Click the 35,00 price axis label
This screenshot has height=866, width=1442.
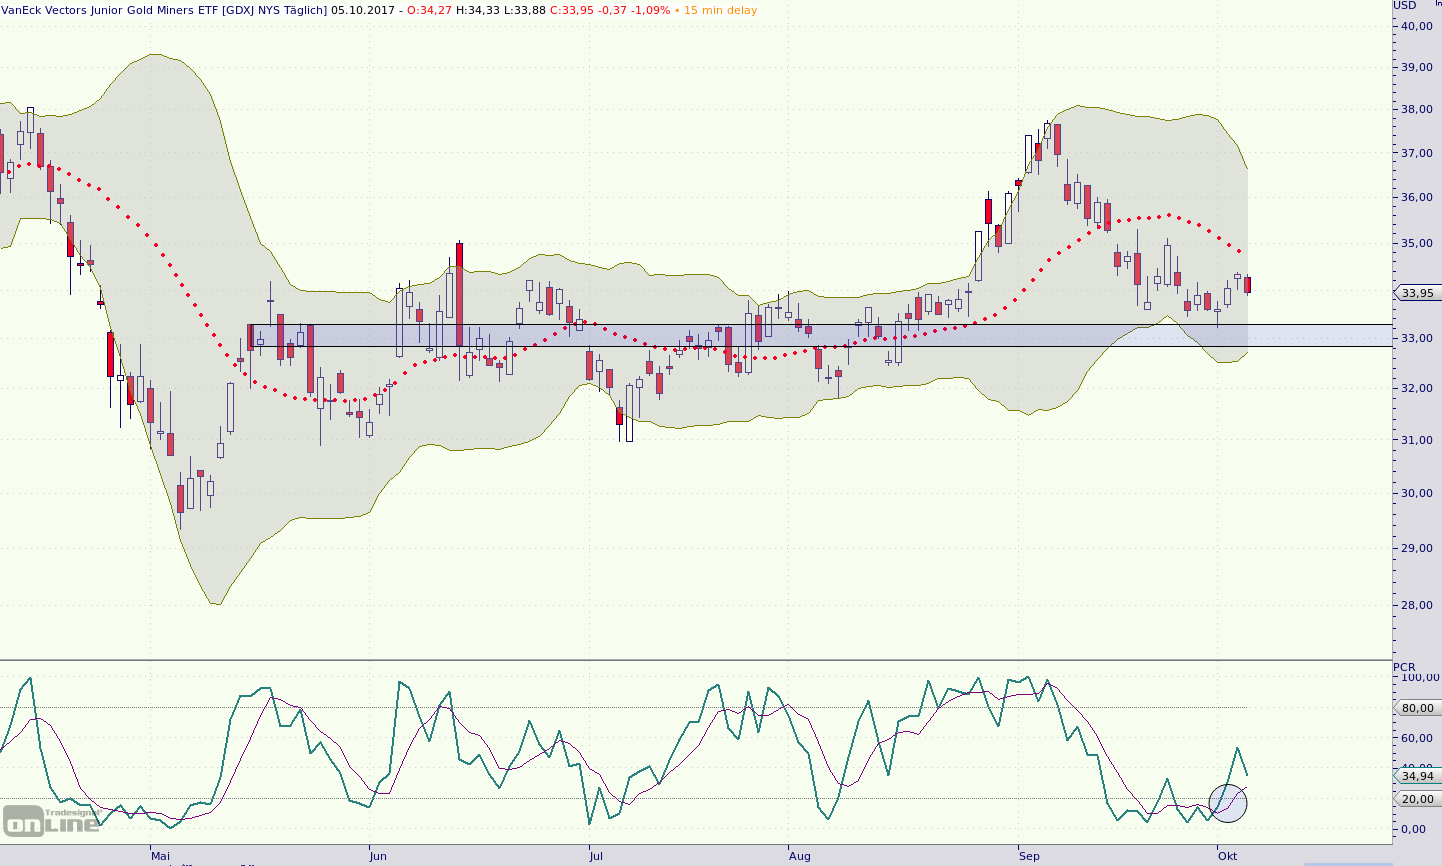tap(1416, 243)
